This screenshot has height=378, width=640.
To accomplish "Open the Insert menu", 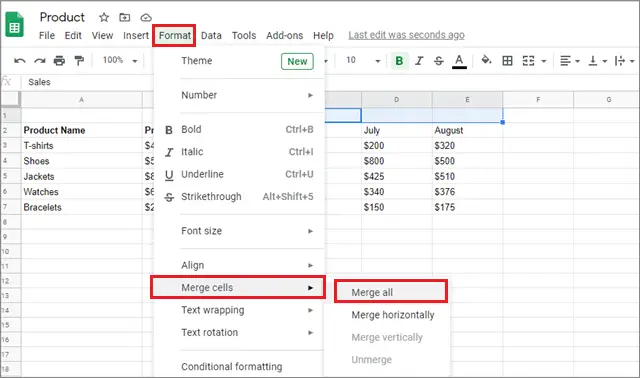I will pos(136,36).
